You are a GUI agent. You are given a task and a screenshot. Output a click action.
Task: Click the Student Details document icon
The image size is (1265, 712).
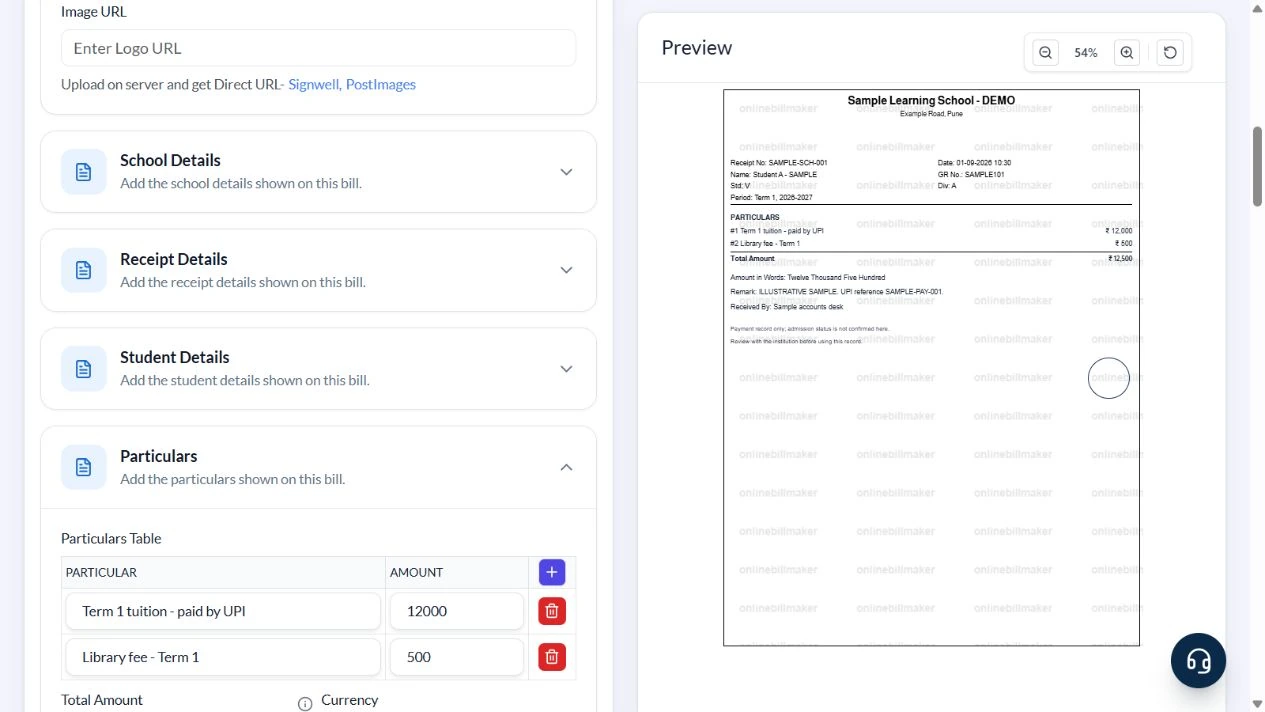84,369
